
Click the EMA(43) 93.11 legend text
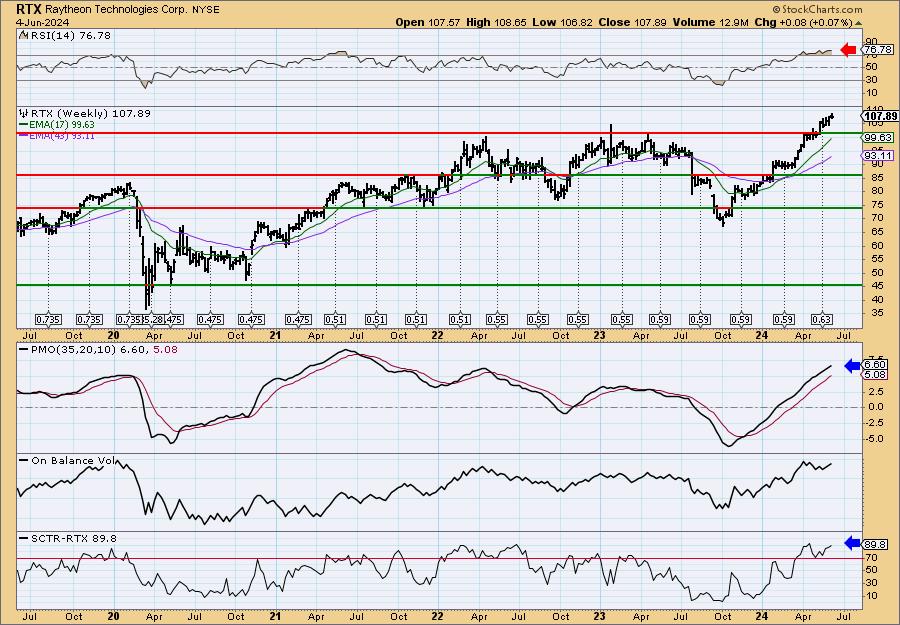[61, 136]
